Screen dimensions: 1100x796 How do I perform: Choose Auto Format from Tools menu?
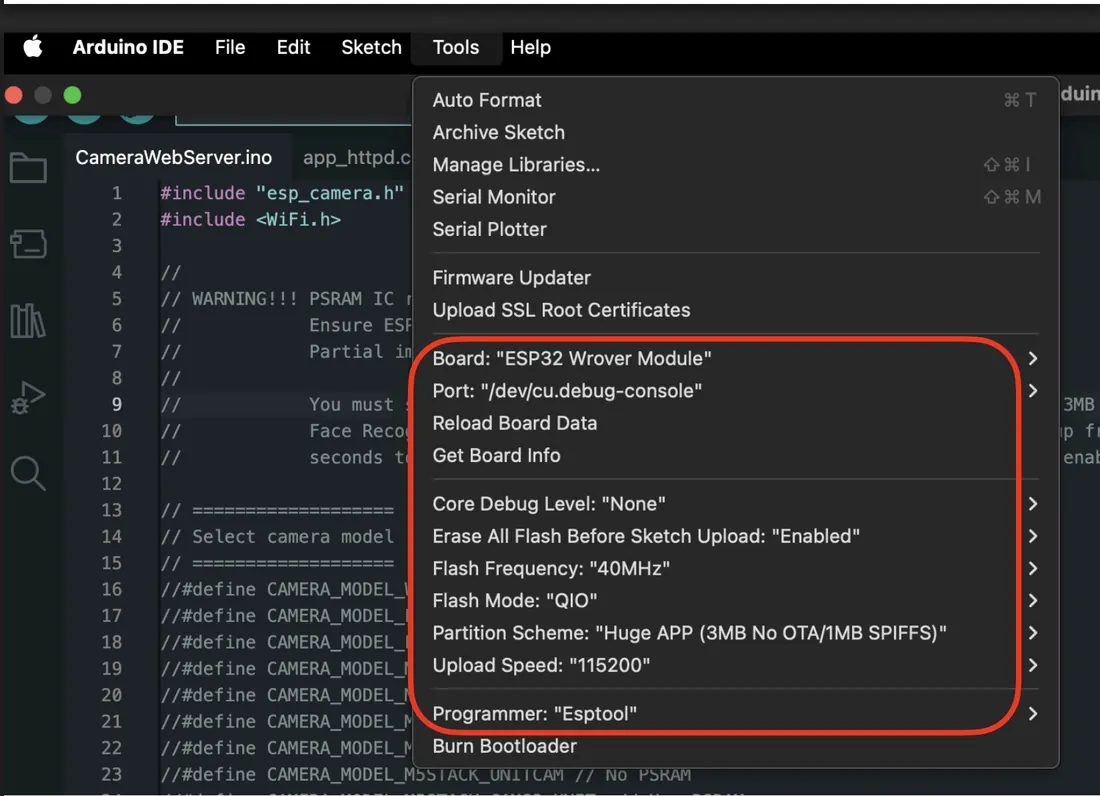tap(735, 100)
